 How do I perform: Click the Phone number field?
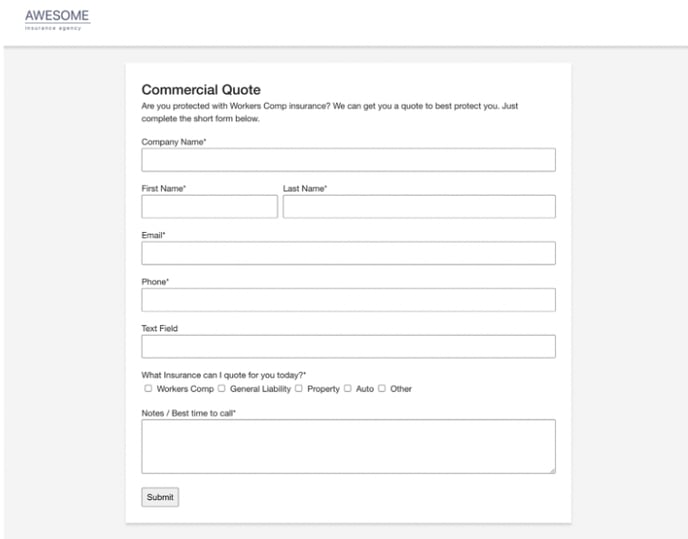coord(348,300)
